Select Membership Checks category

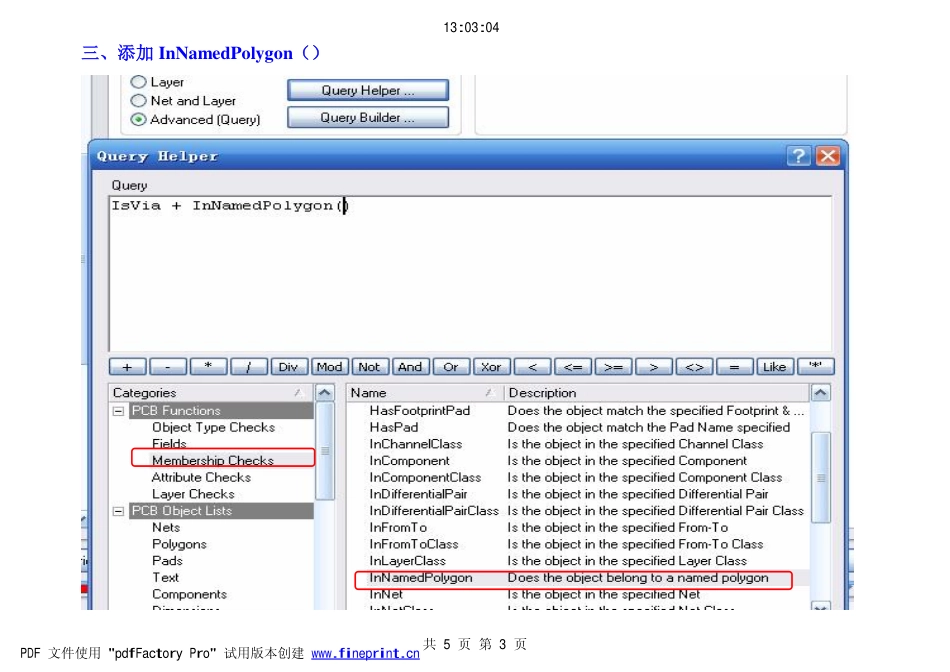click(x=213, y=460)
